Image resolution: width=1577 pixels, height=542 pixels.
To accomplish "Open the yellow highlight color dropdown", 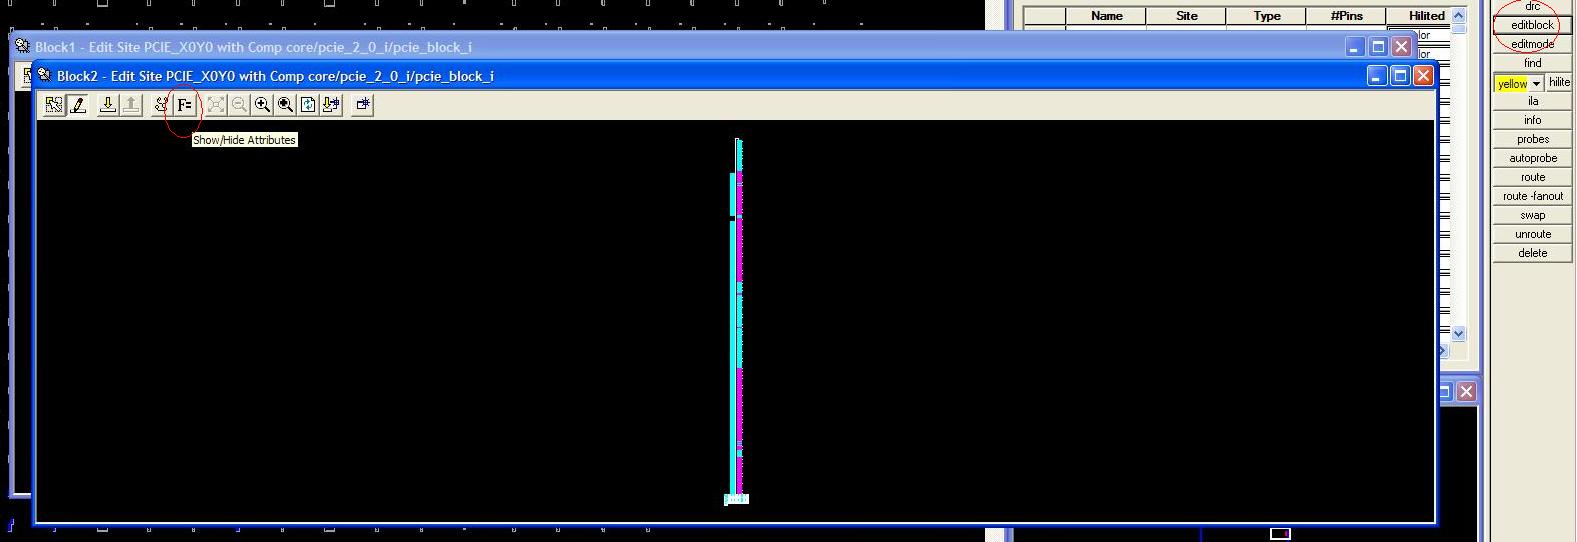I will (1536, 84).
